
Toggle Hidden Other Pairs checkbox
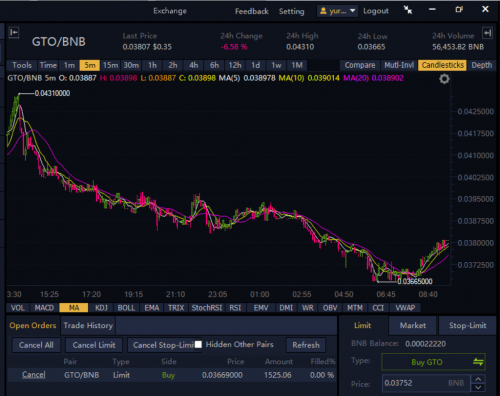[198, 344]
